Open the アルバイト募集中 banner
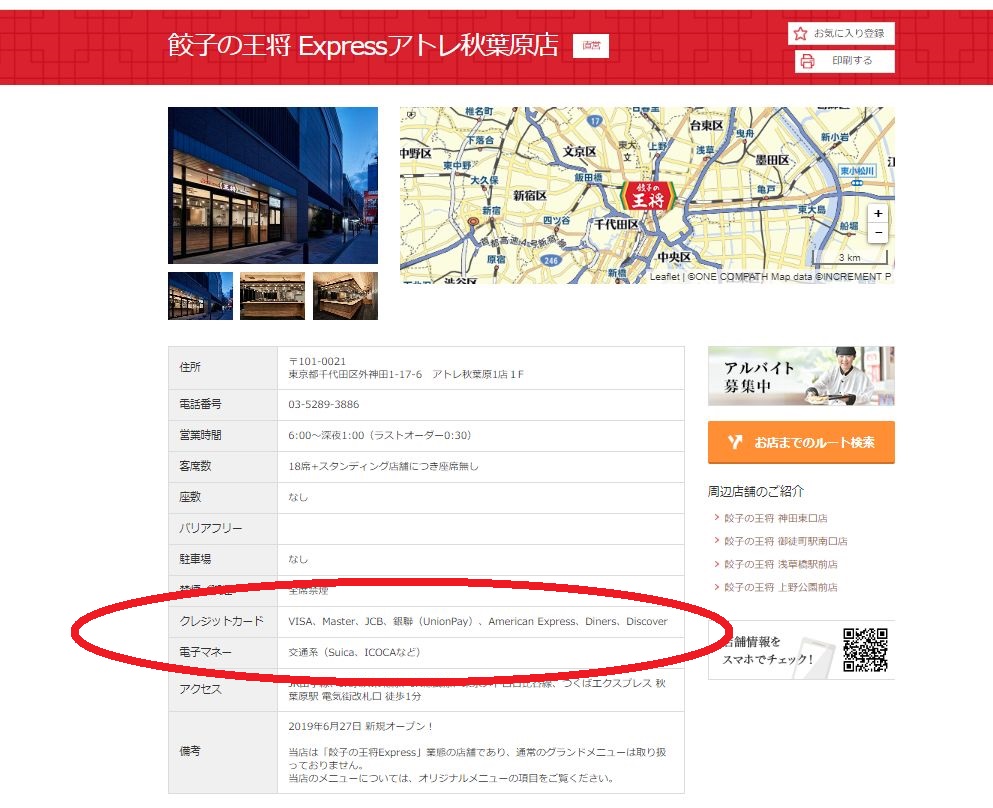Screen dimensions: 993x808 point(801,376)
